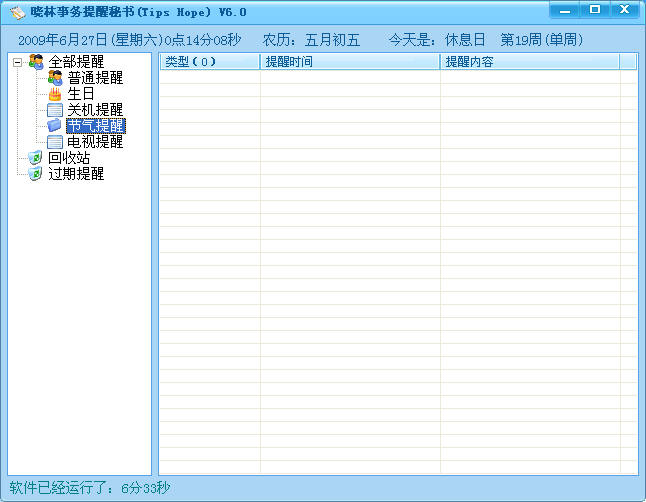646x502 pixels.
Task: Click the 过期提醒 recycle bin icon
Action: tap(35, 174)
